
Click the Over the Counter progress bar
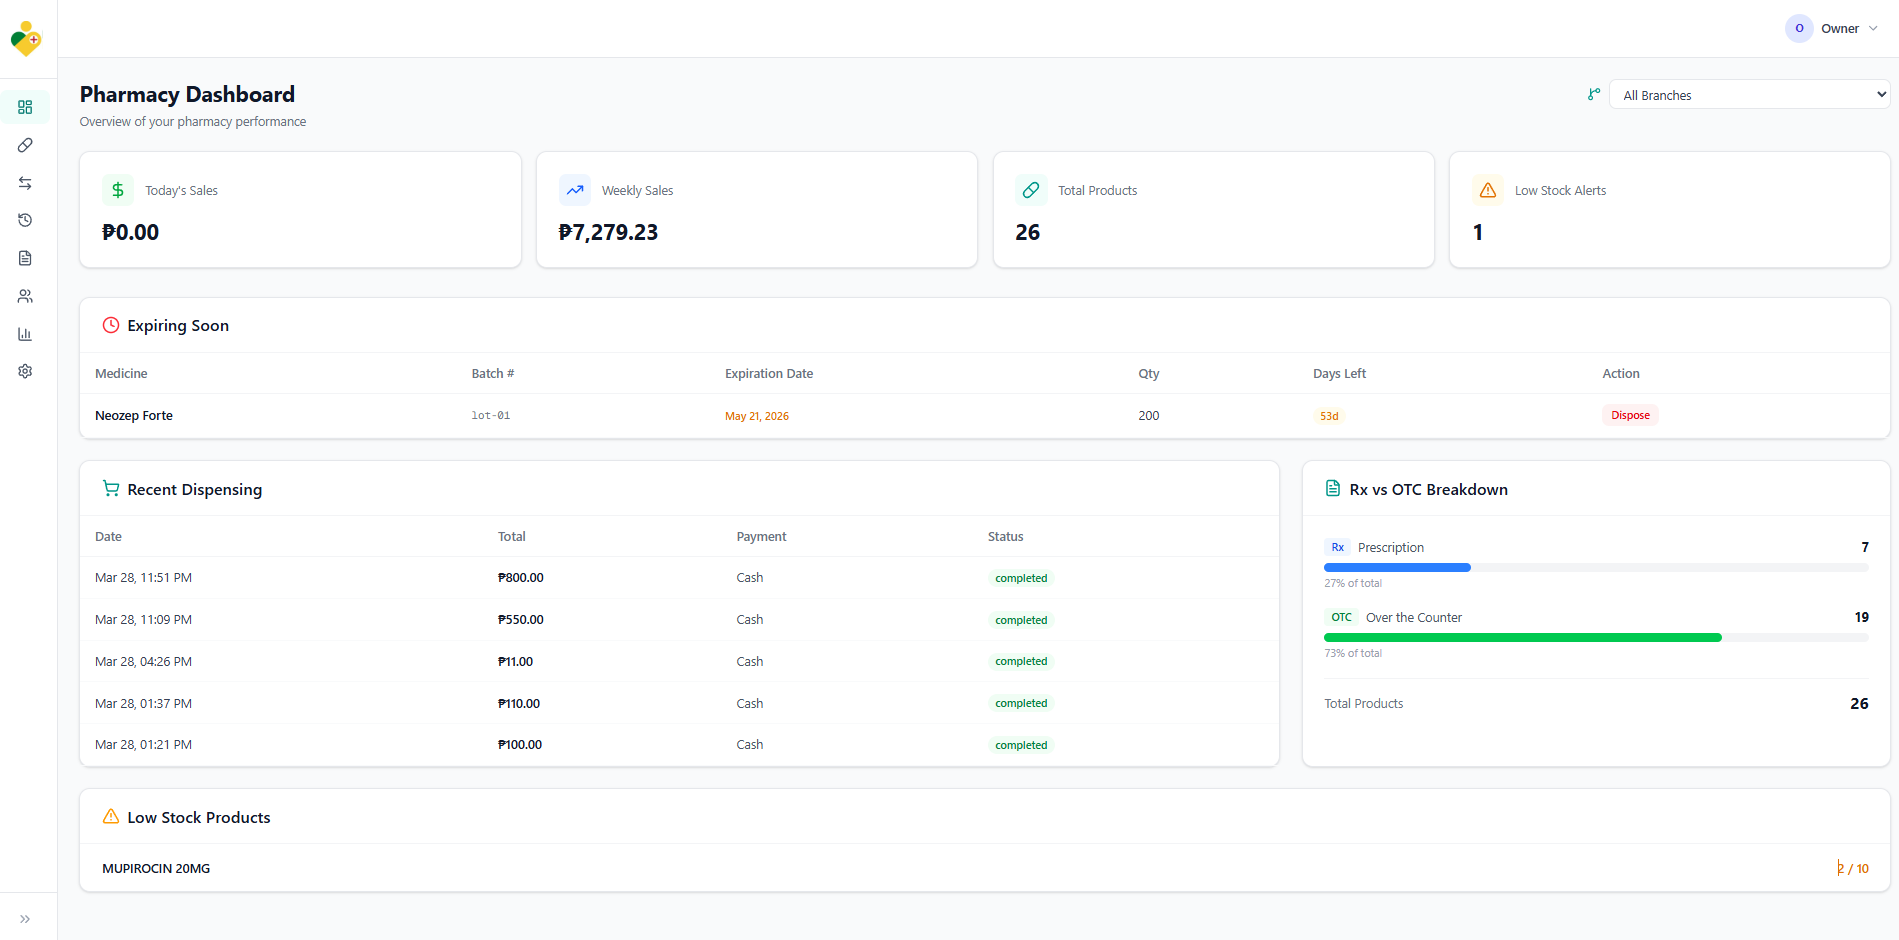click(x=1595, y=637)
